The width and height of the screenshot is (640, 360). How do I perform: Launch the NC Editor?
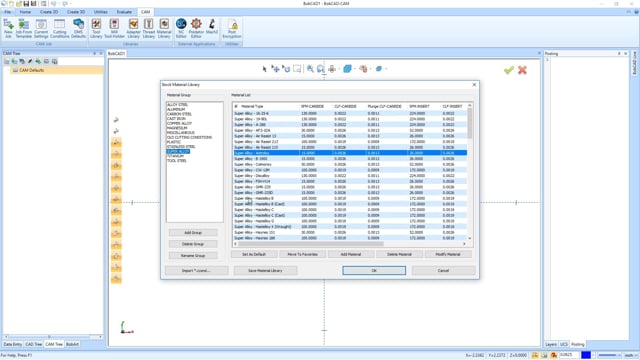[x=181, y=29]
